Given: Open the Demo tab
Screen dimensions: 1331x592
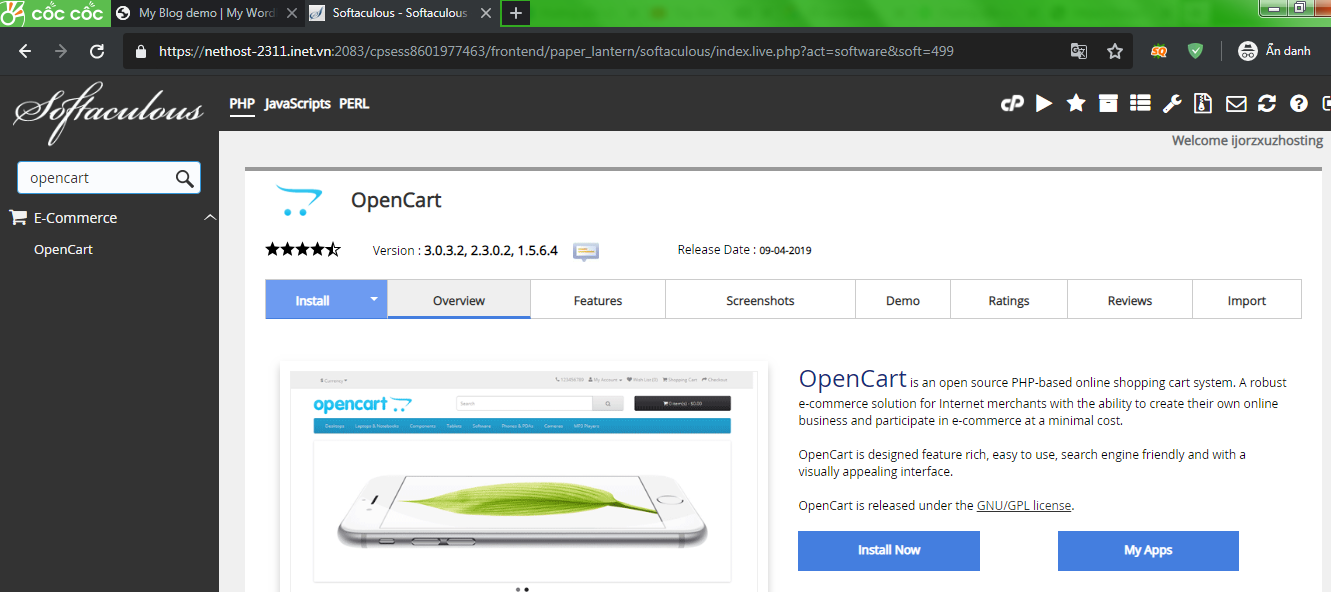Looking at the screenshot, I should tap(903, 300).
